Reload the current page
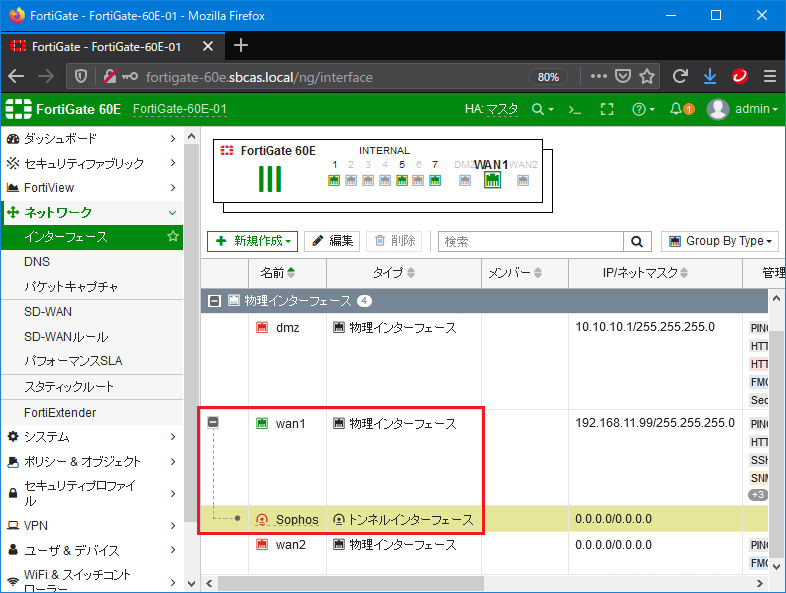 (680, 77)
